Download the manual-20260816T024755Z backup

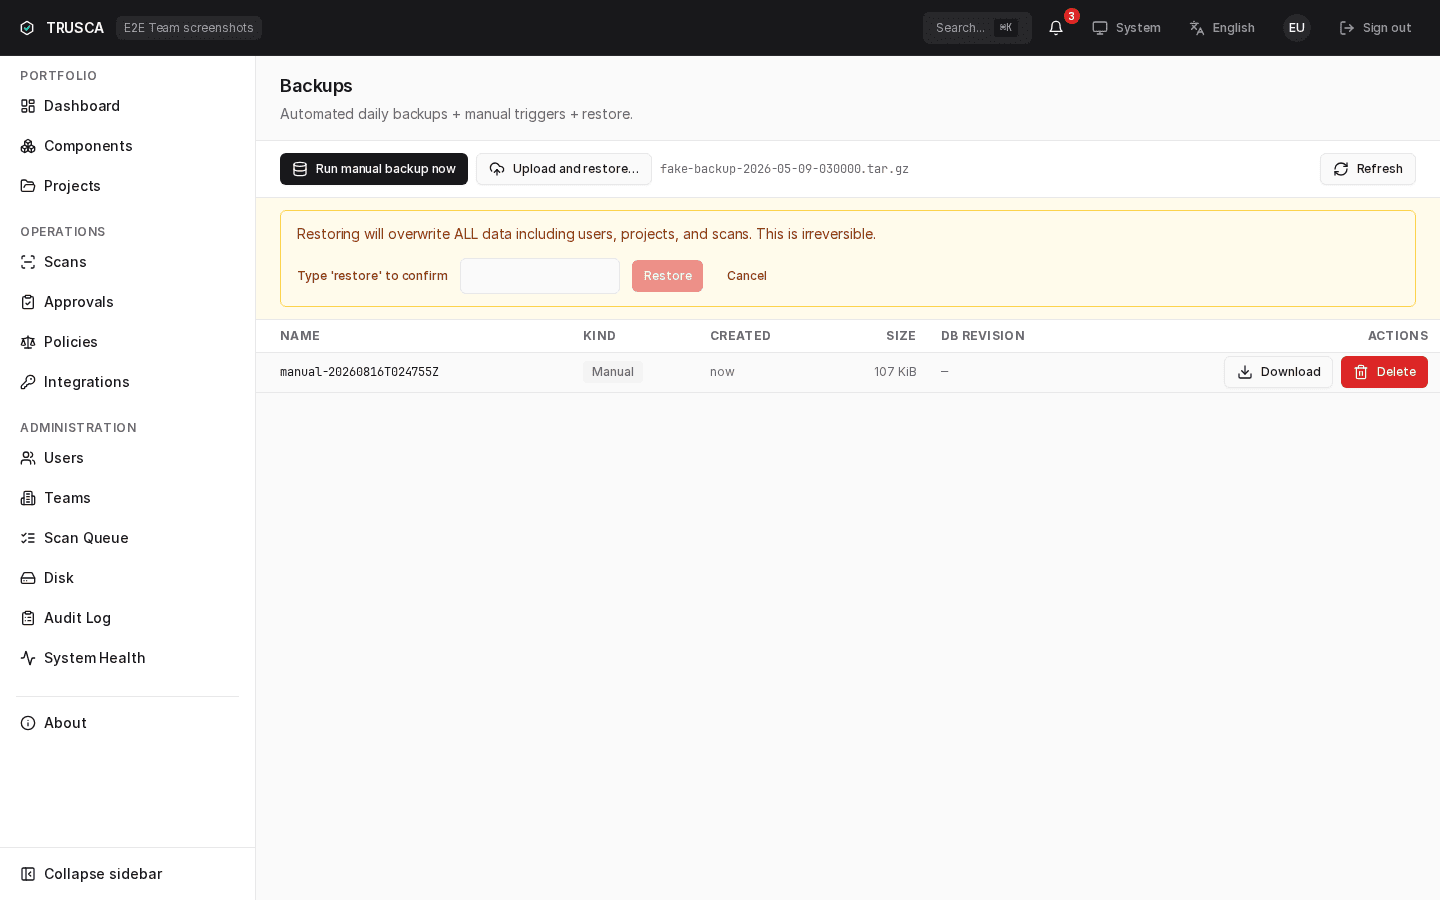click(1278, 372)
